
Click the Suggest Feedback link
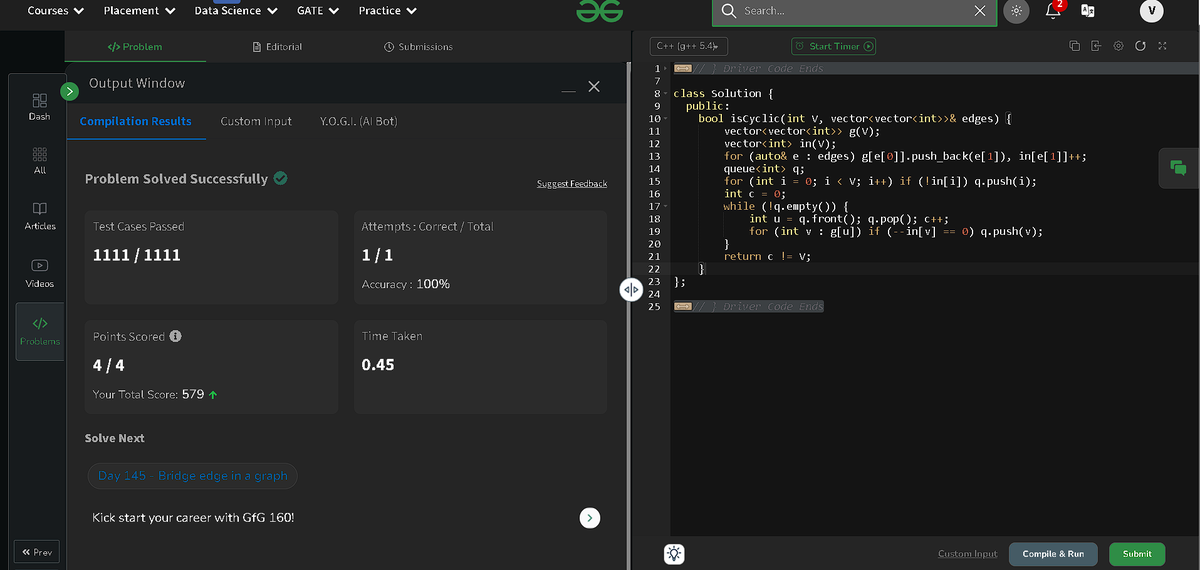pyautogui.click(x=572, y=183)
